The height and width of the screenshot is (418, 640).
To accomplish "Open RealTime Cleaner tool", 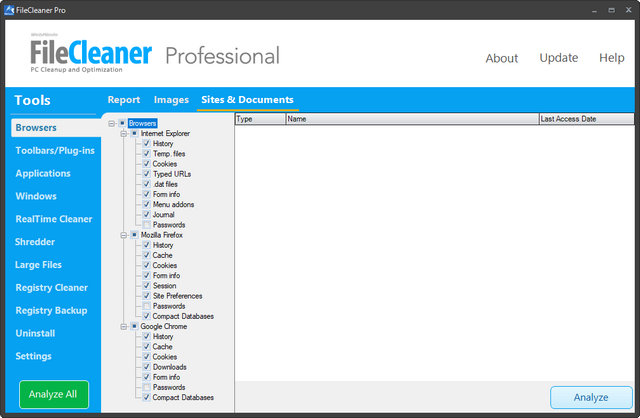I will [54, 219].
